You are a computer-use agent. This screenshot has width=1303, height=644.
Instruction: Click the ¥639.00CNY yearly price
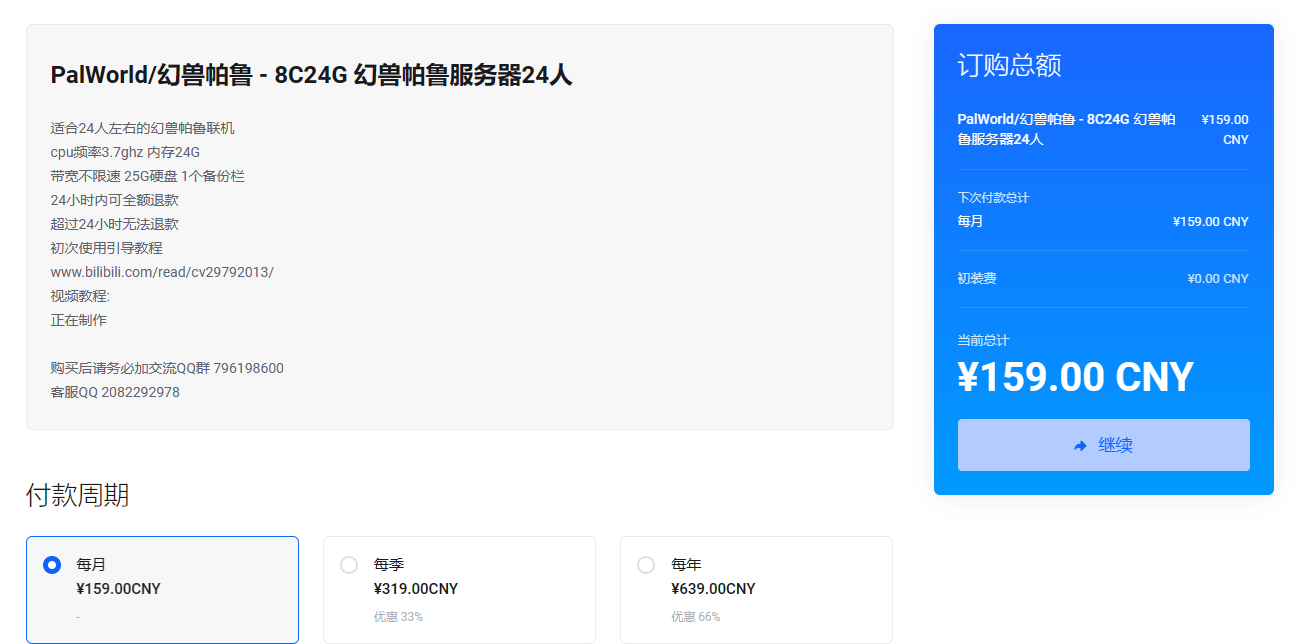point(713,589)
